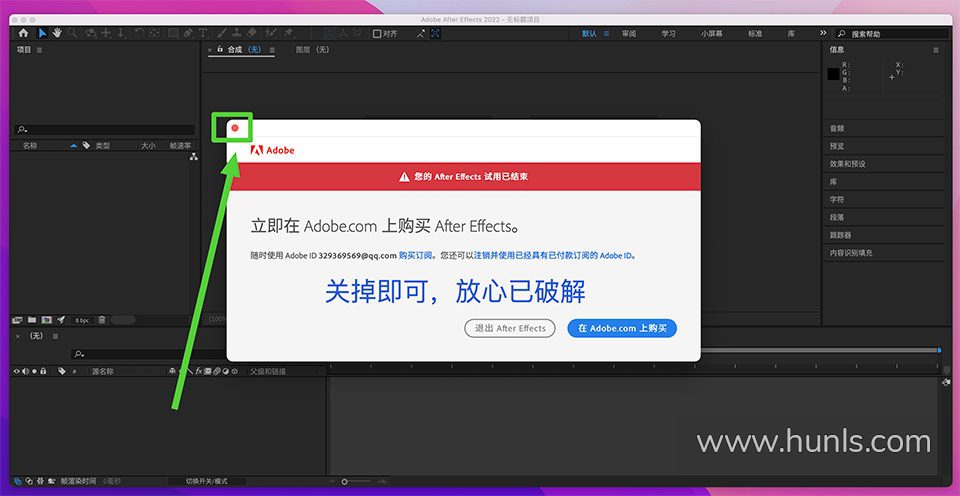Switch to the 审阅 workspace
Screen dimensions: 960x496
[x=629, y=34]
